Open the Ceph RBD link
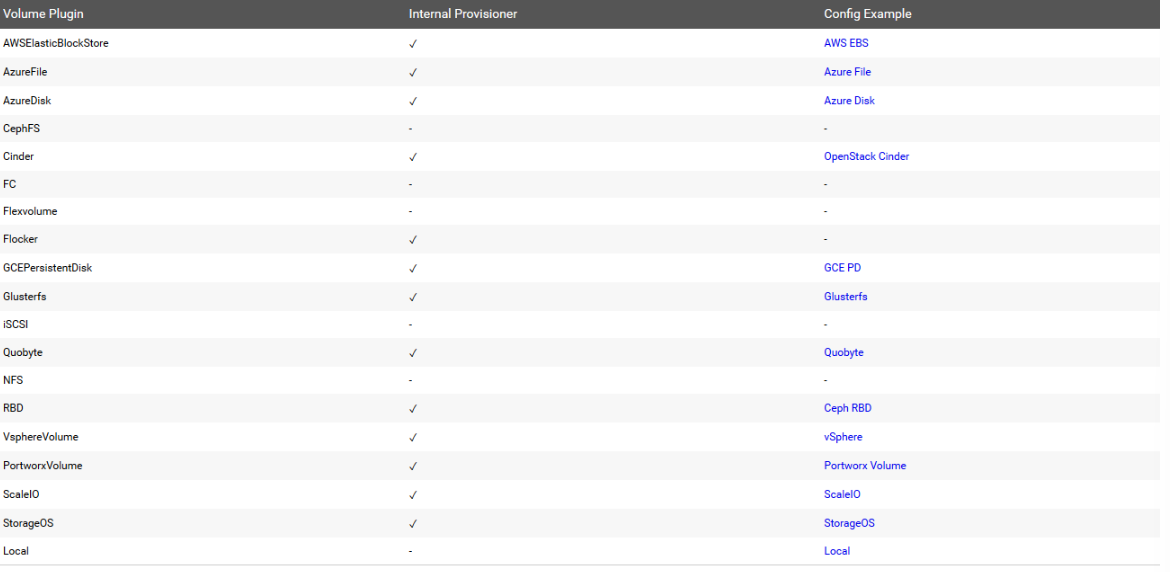The width and height of the screenshot is (1170, 572). (x=848, y=409)
